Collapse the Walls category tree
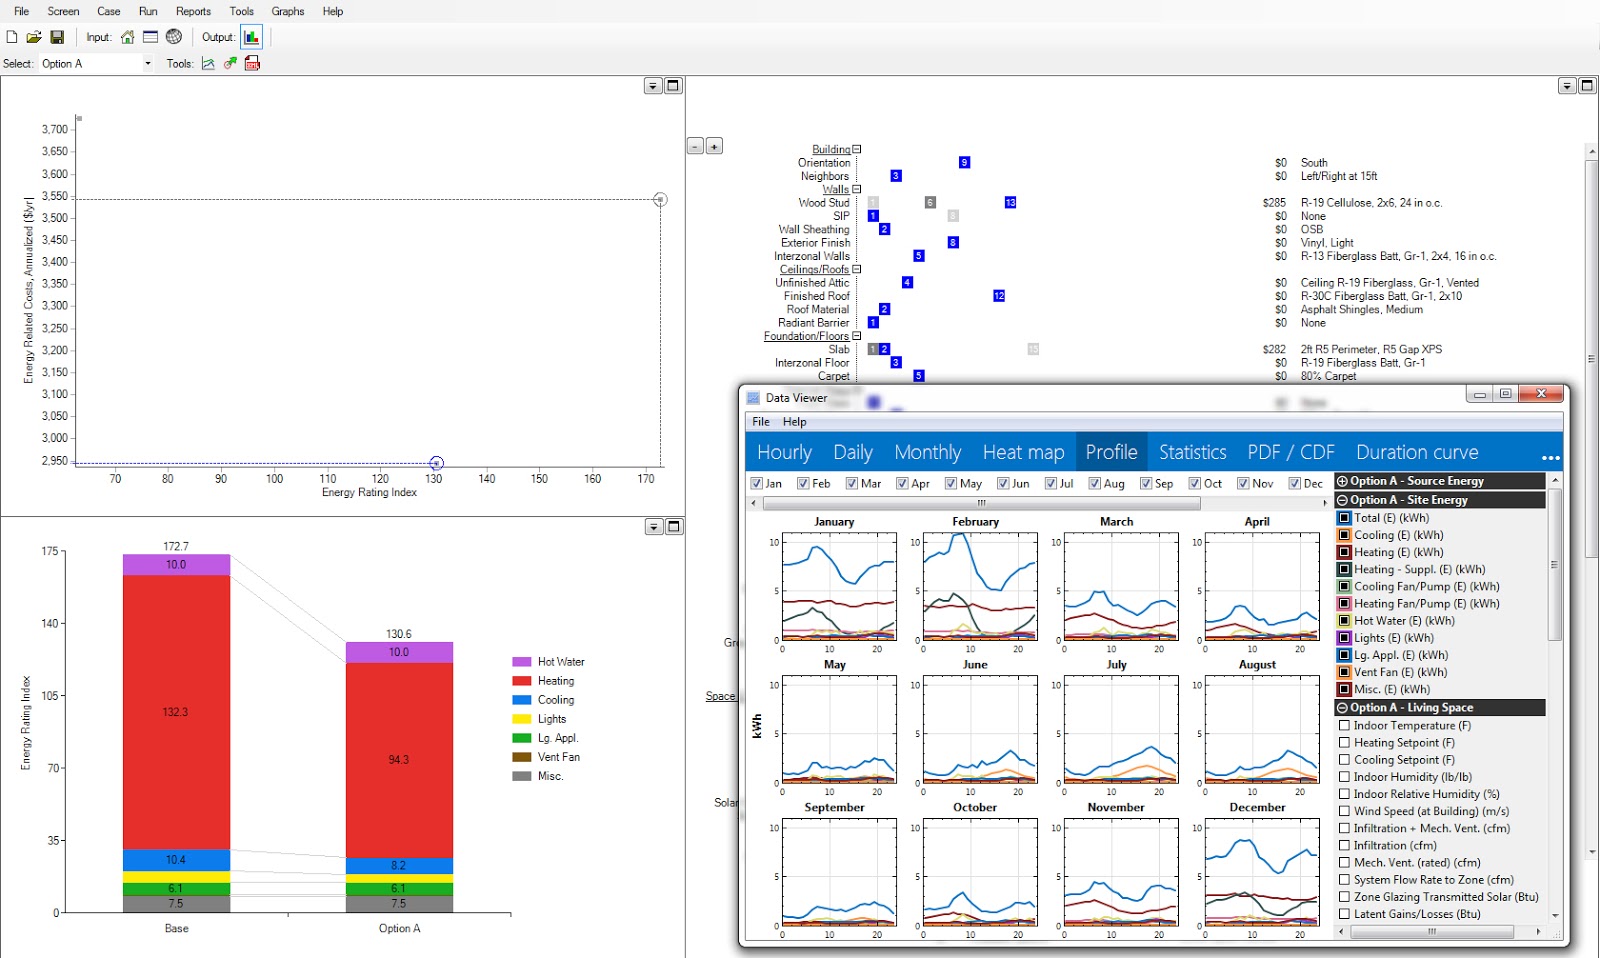The height and width of the screenshot is (958, 1600). point(857,189)
